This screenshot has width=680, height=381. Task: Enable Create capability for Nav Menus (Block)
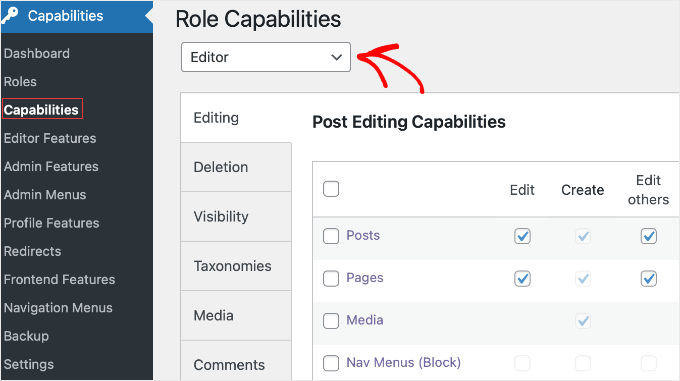pos(583,363)
